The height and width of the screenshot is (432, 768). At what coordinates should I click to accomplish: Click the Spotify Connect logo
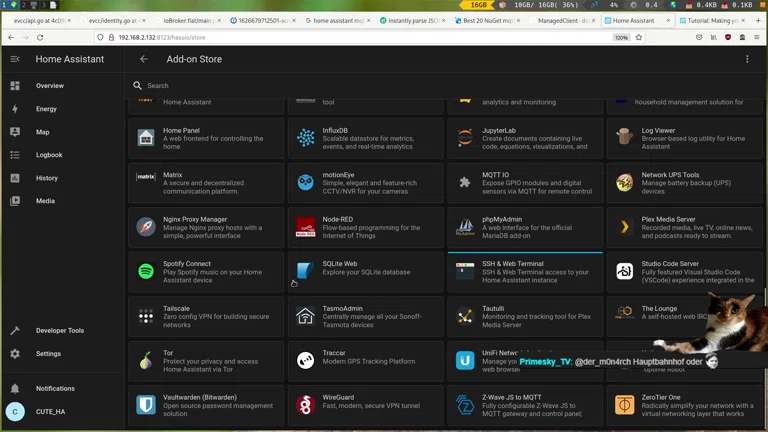click(146, 271)
